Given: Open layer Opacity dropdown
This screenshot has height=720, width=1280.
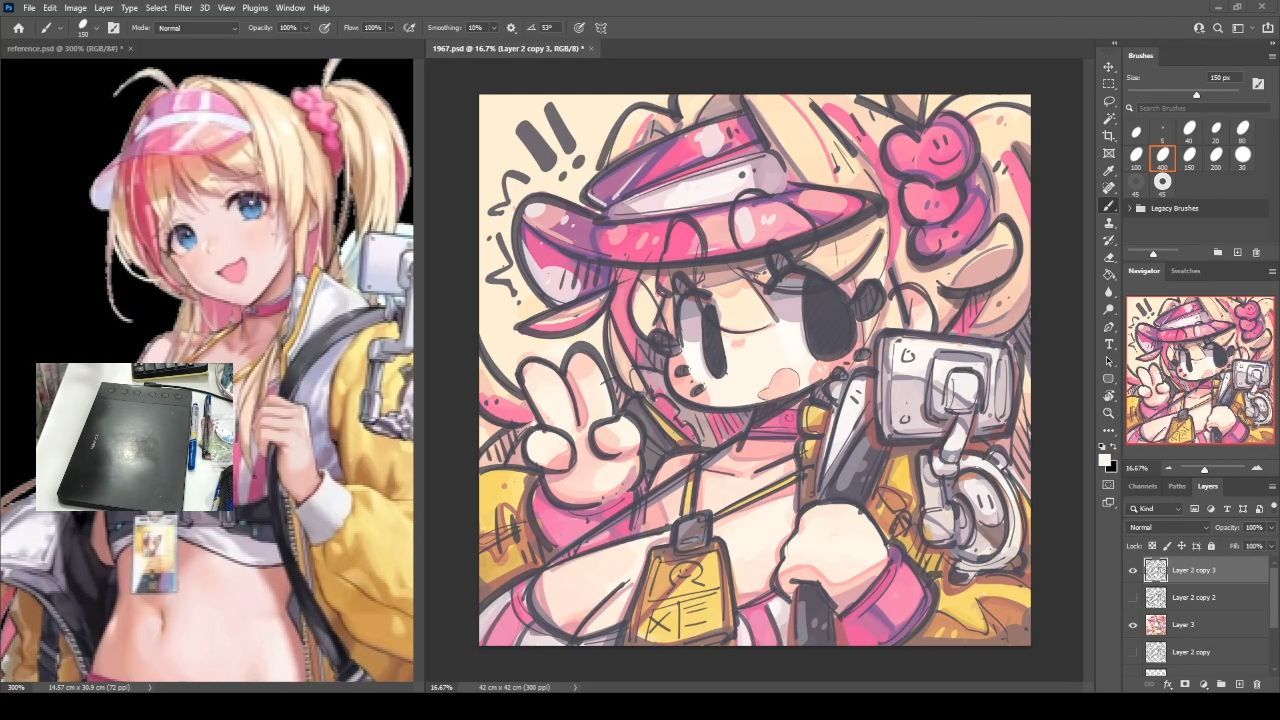Looking at the screenshot, I should (1271, 527).
